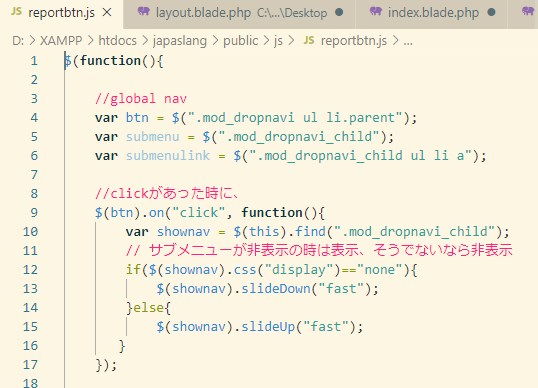538x388 pixels.
Task: Click ".mod_dropnavi_child ul li a" string
Action: click(x=360, y=155)
